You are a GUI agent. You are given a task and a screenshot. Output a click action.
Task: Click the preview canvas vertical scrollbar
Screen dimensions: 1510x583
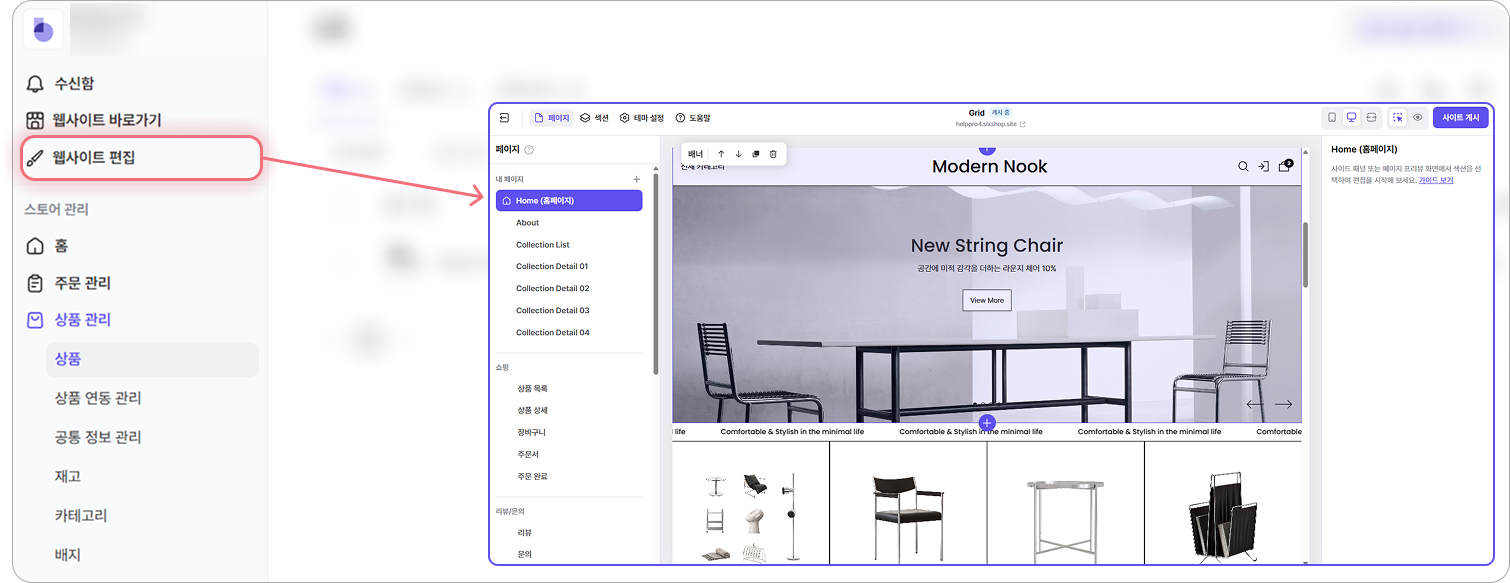(1305, 254)
